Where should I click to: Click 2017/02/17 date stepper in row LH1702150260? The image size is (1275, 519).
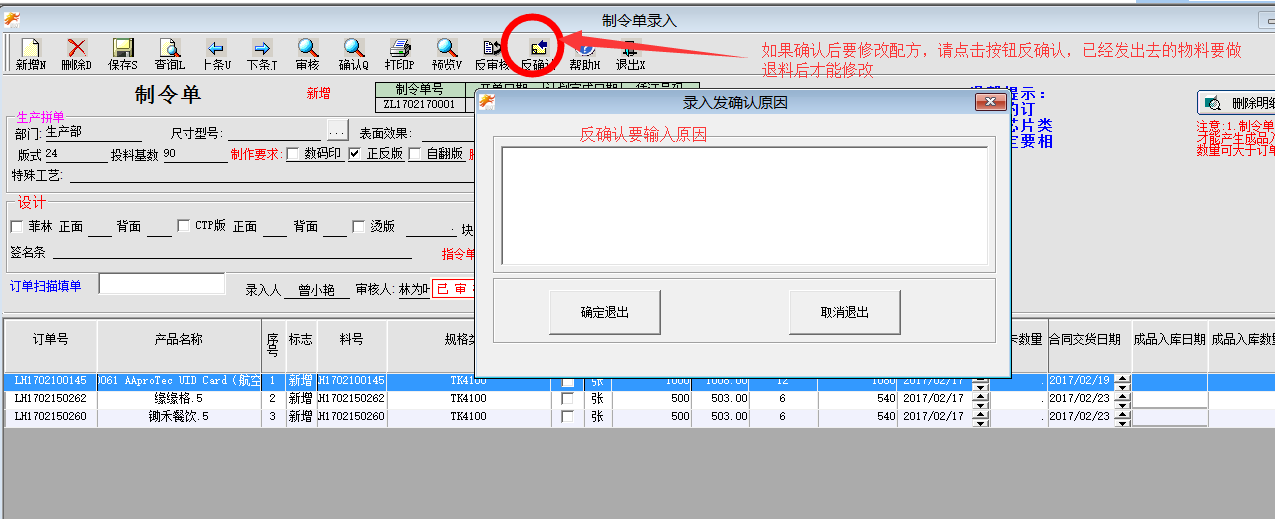point(980,416)
